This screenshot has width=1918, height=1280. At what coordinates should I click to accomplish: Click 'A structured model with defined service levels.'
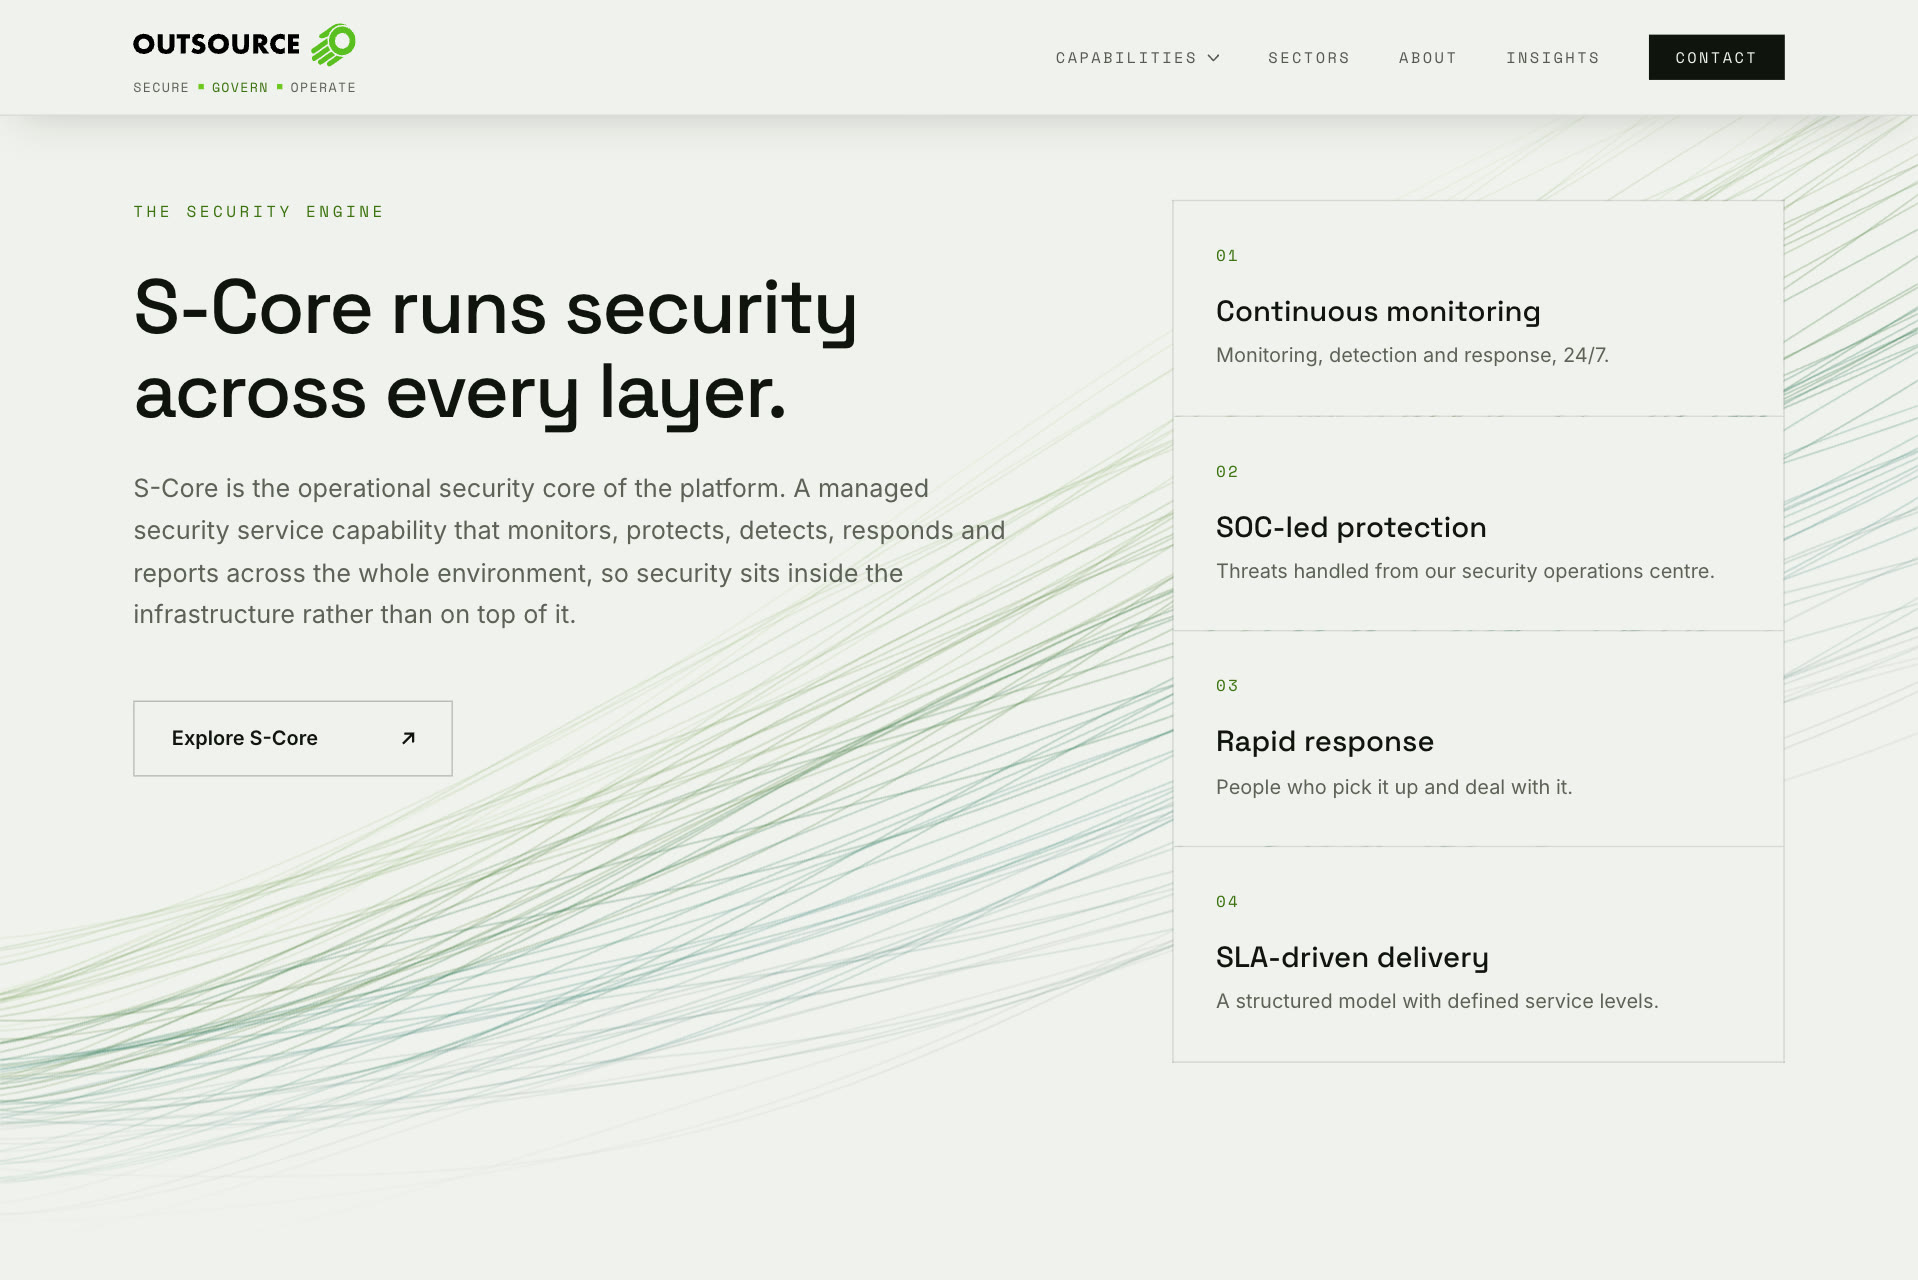click(x=1437, y=1001)
